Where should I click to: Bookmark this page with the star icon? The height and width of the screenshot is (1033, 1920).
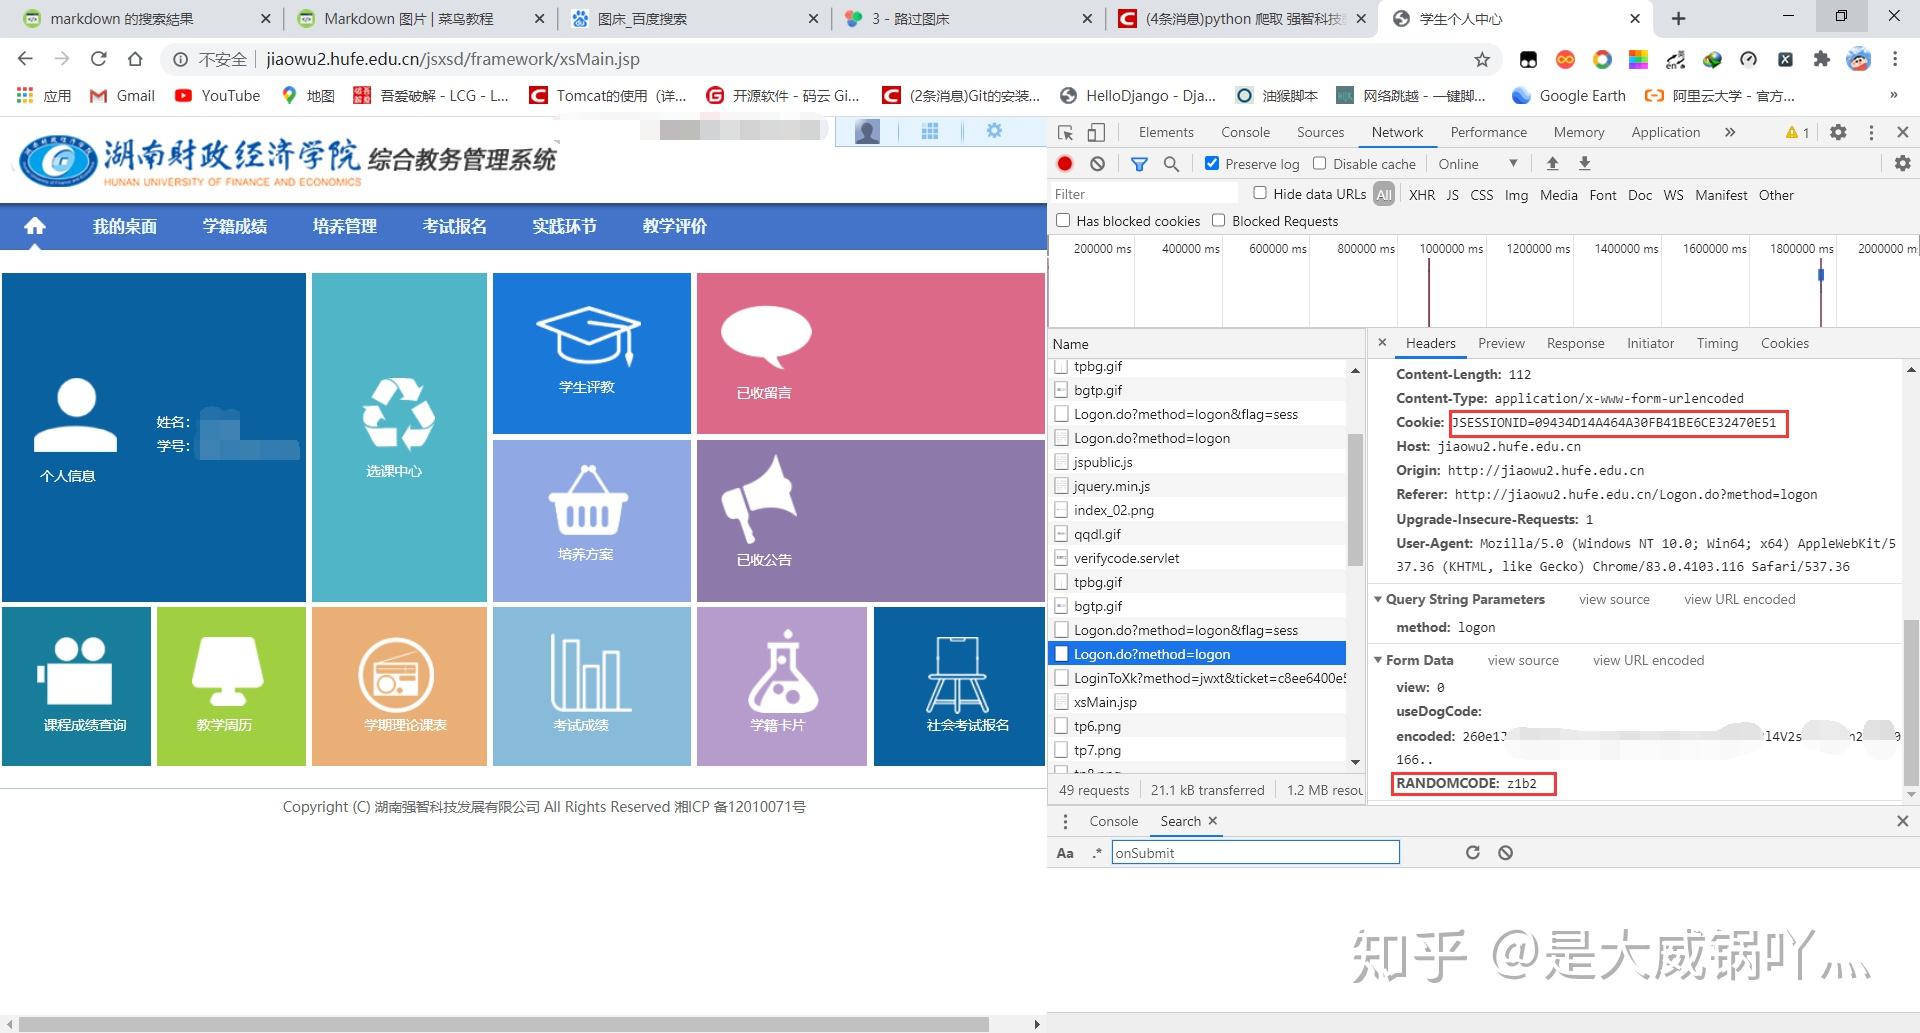click(x=1482, y=60)
